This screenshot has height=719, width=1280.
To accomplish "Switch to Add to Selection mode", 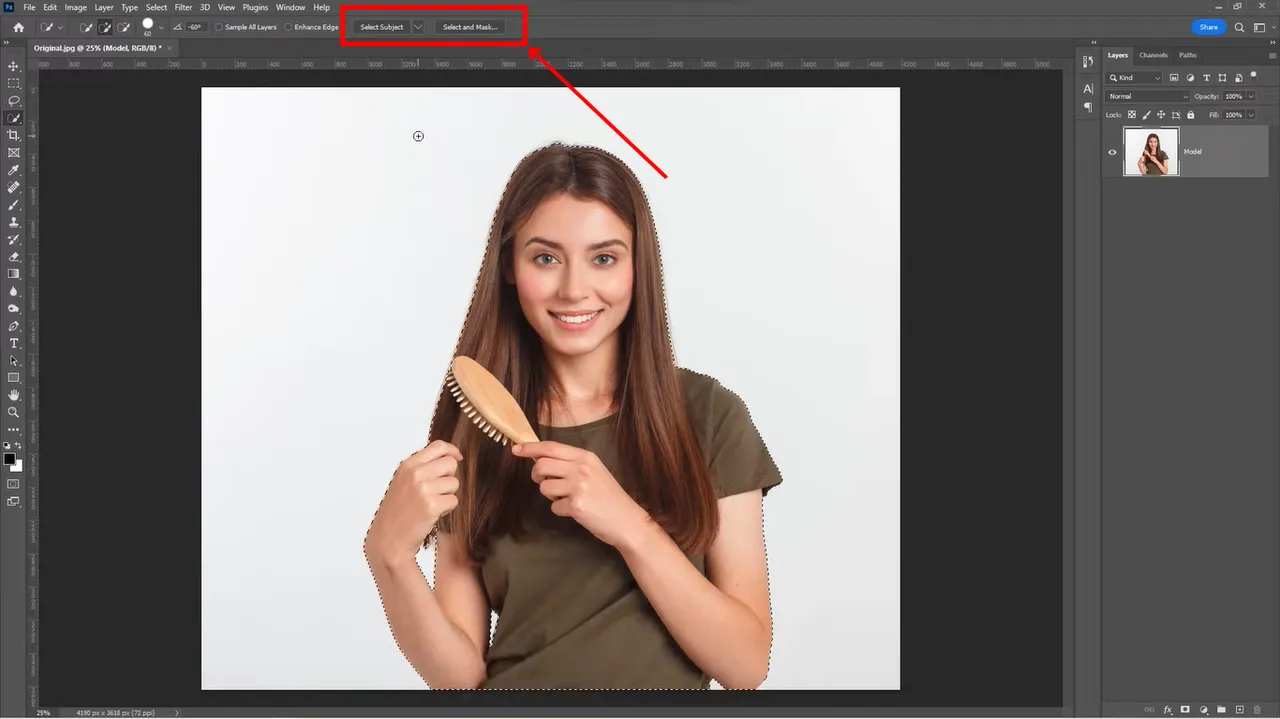I will click(104, 27).
